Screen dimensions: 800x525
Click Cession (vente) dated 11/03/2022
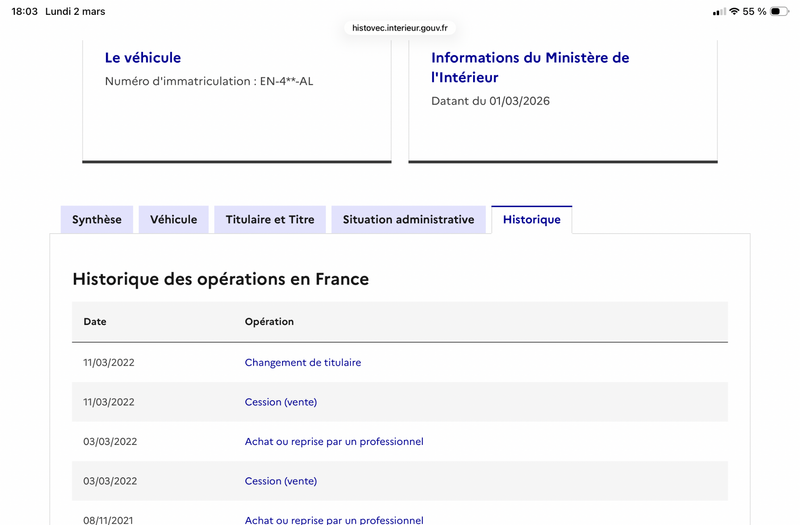281,402
